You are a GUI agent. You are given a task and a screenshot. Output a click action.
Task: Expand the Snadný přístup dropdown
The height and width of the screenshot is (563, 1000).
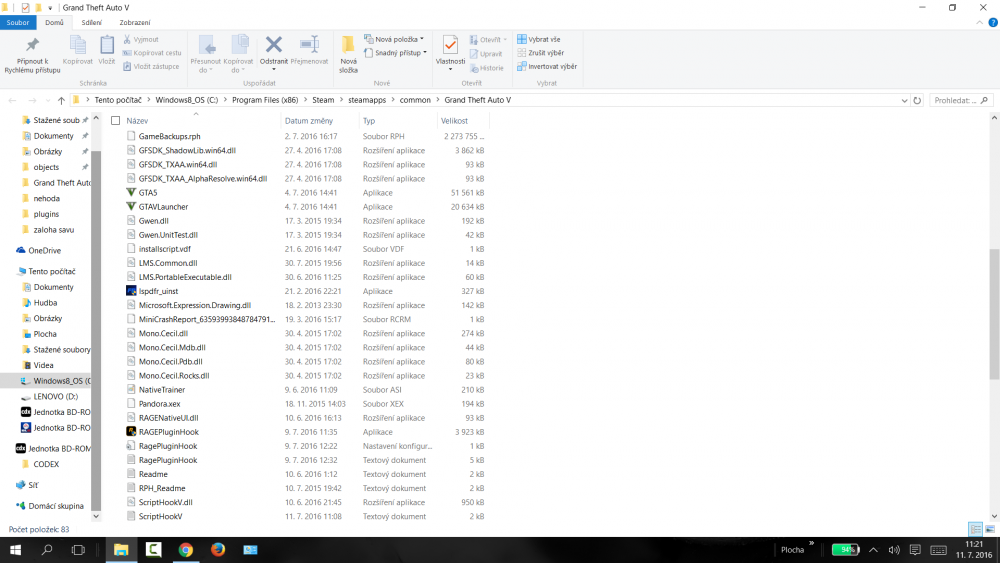coord(398,53)
